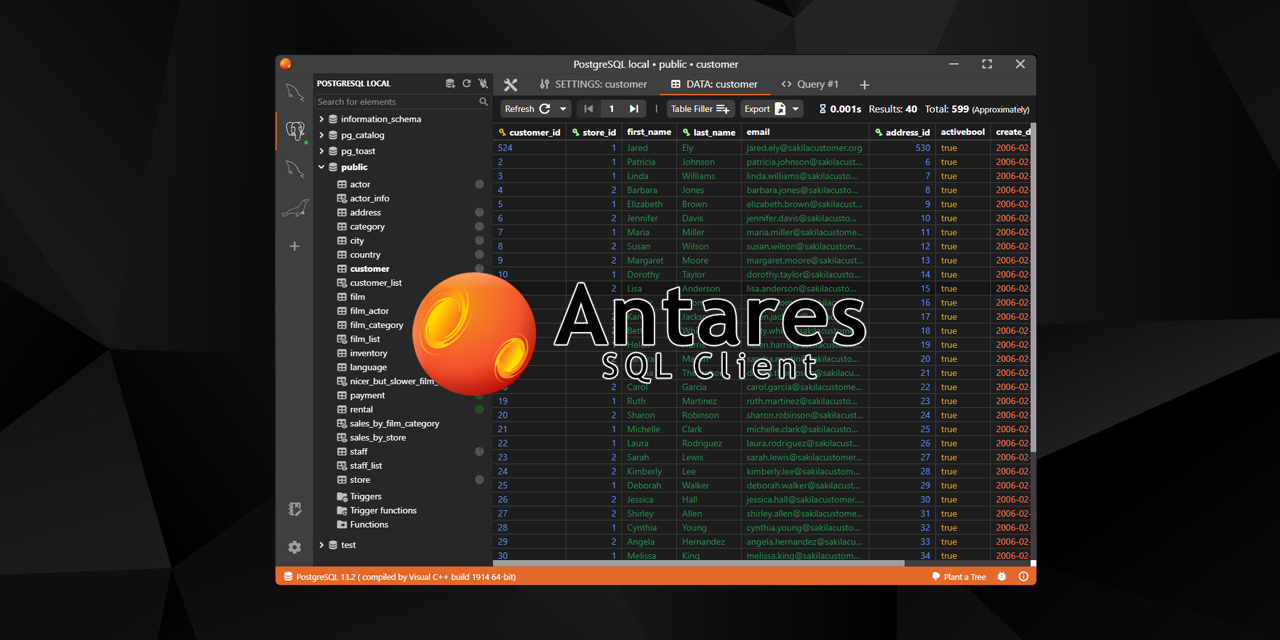The image size is (1280, 640).
Task: Open the scratchpad notes icon in sidebar
Action: point(294,509)
